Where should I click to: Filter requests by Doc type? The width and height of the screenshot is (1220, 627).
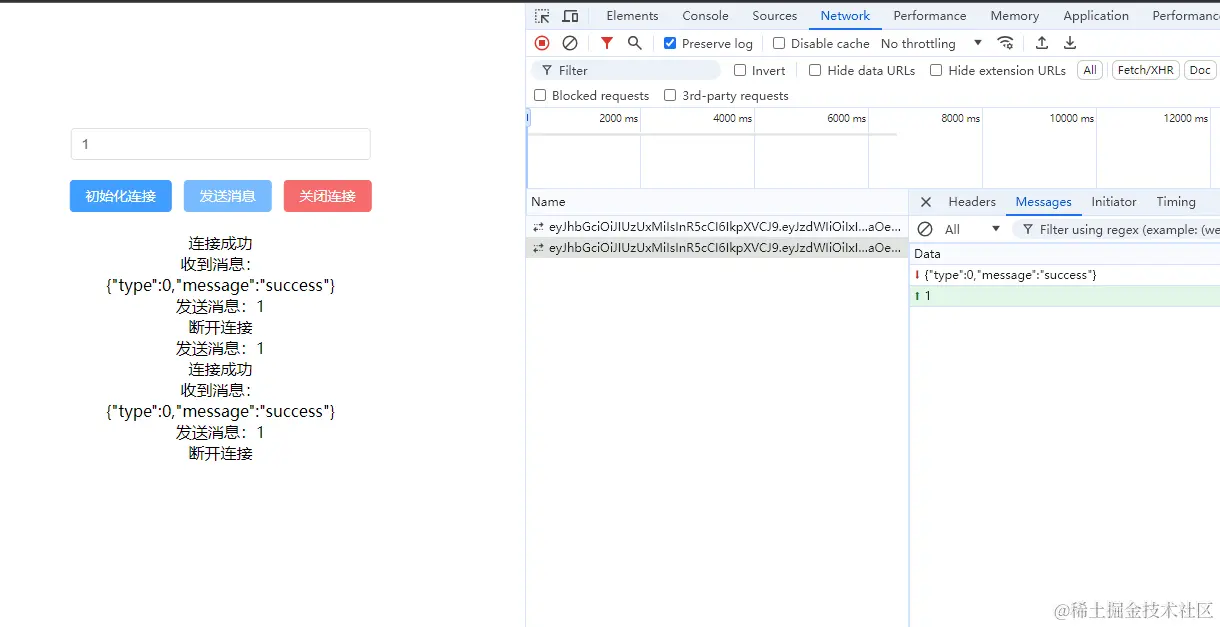click(1200, 70)
